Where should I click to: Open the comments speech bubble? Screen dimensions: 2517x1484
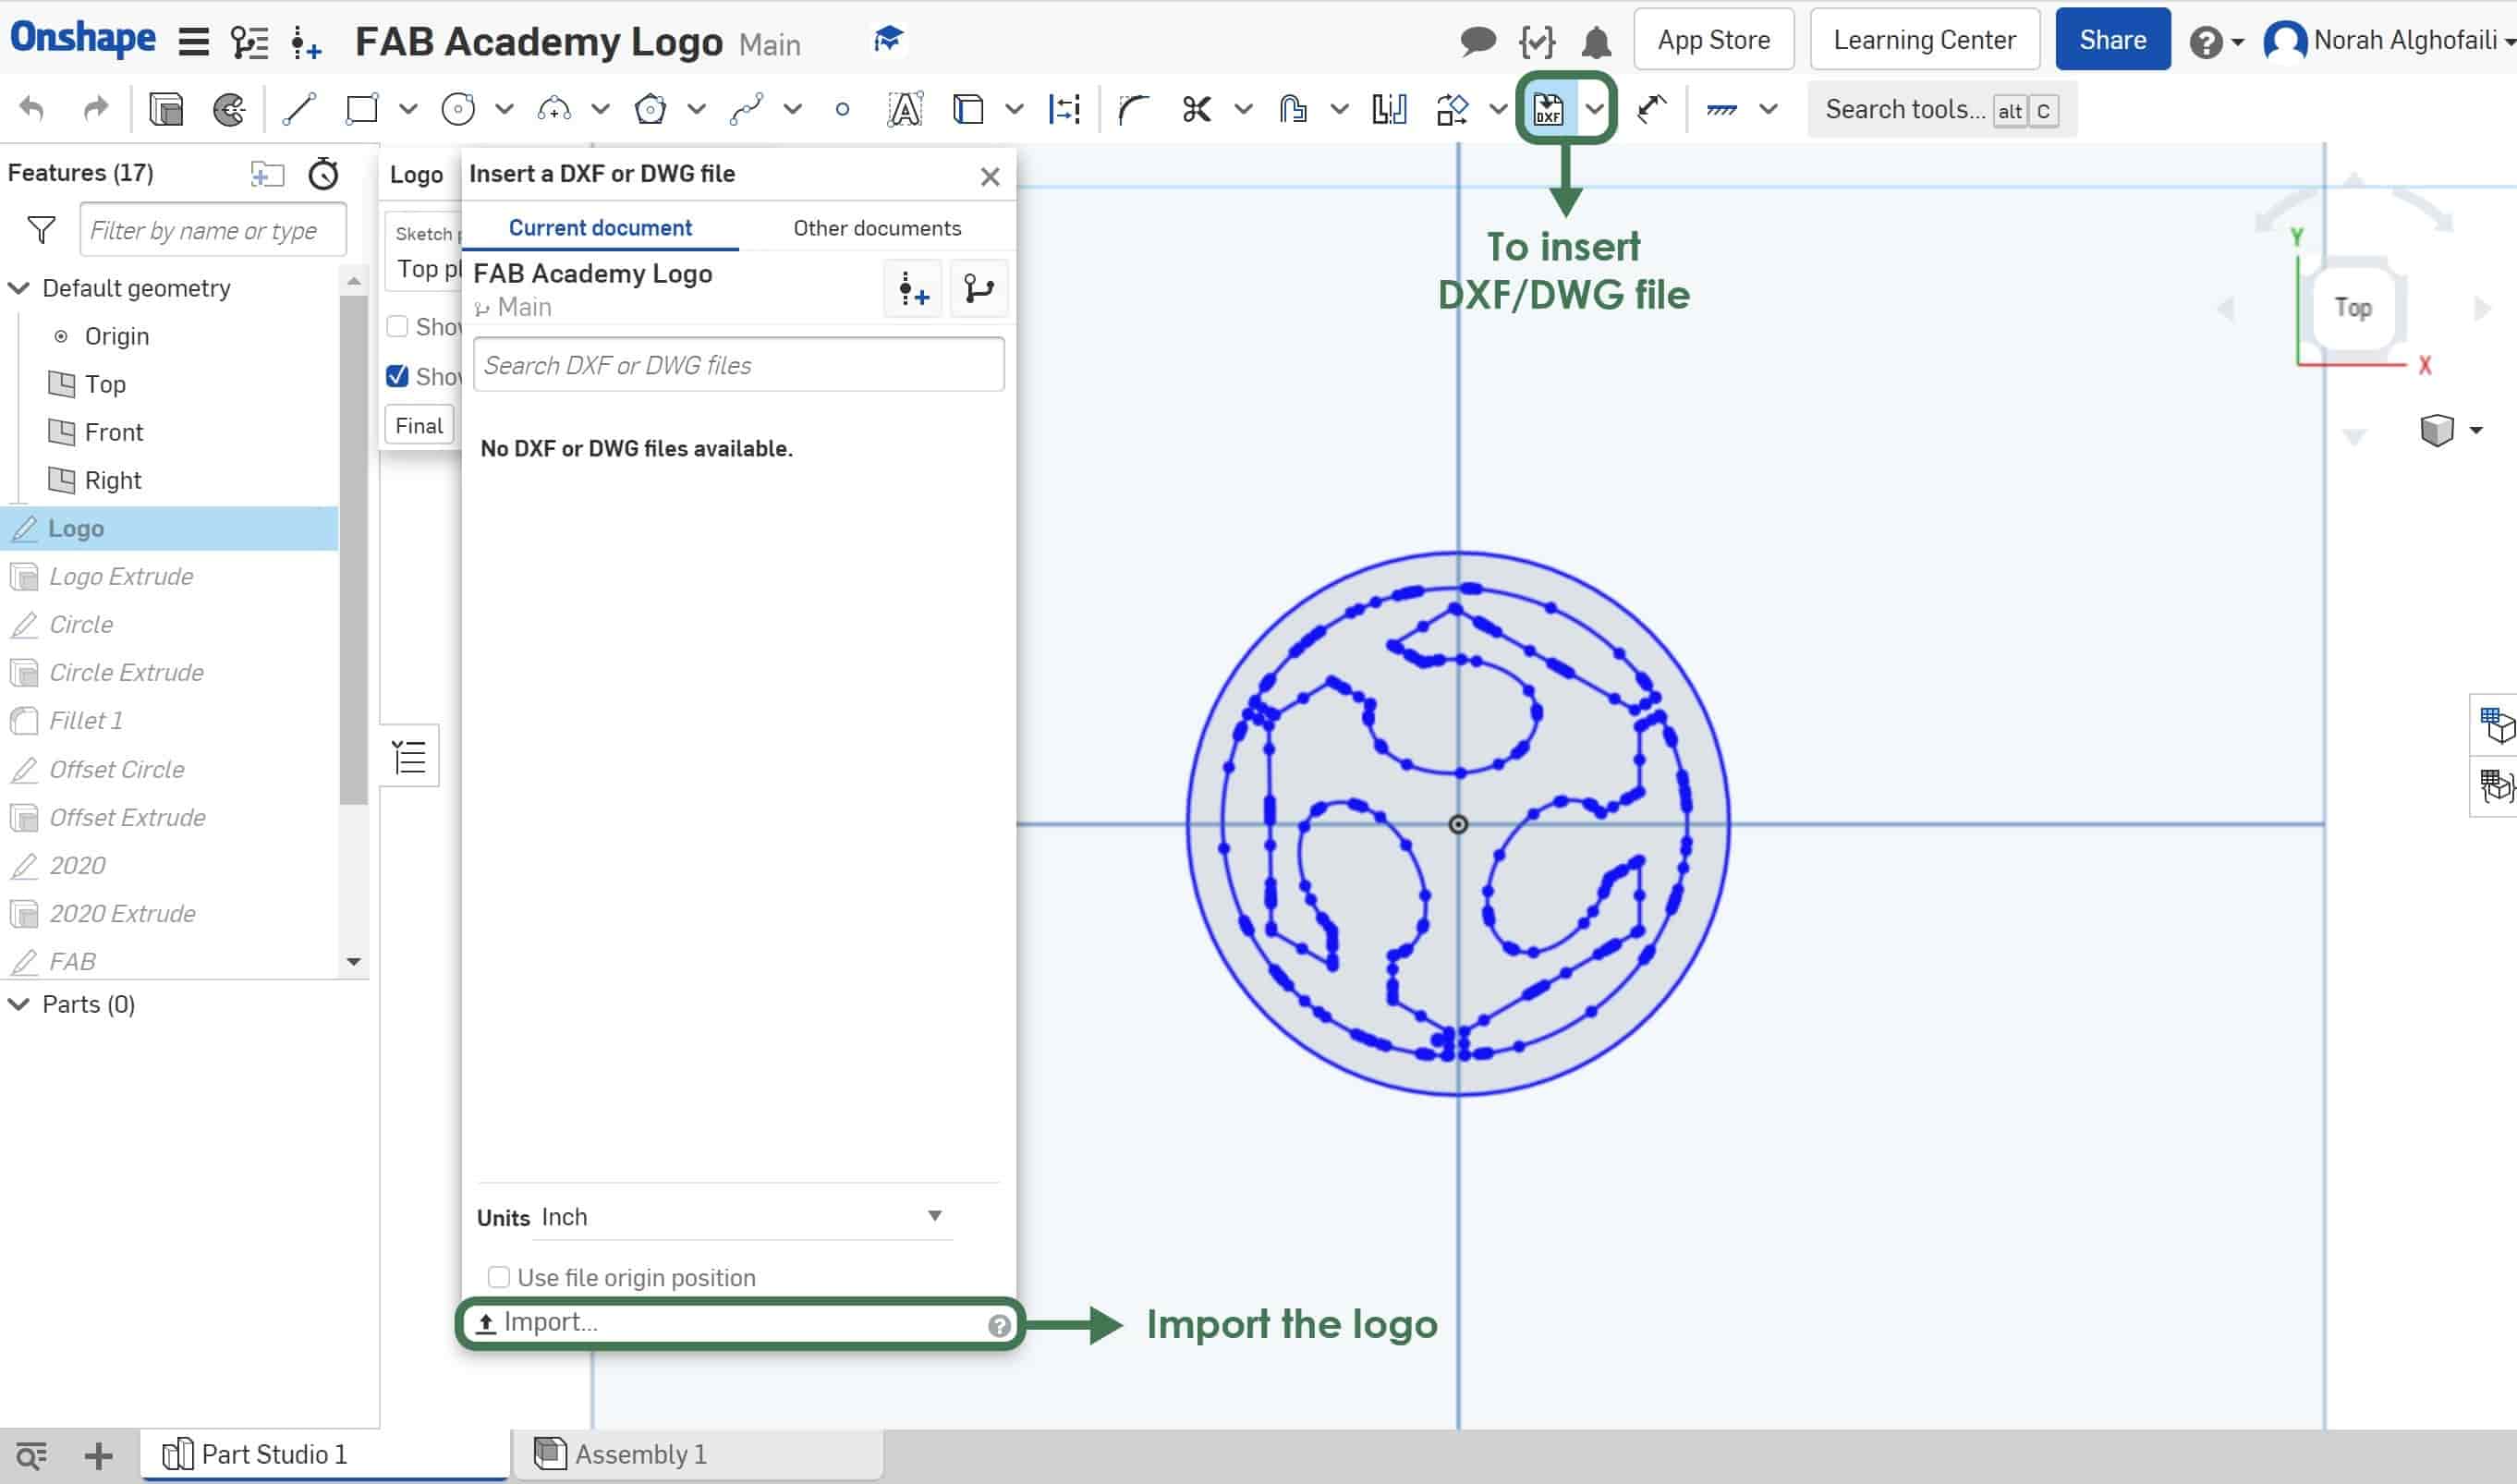point(1477,41)
